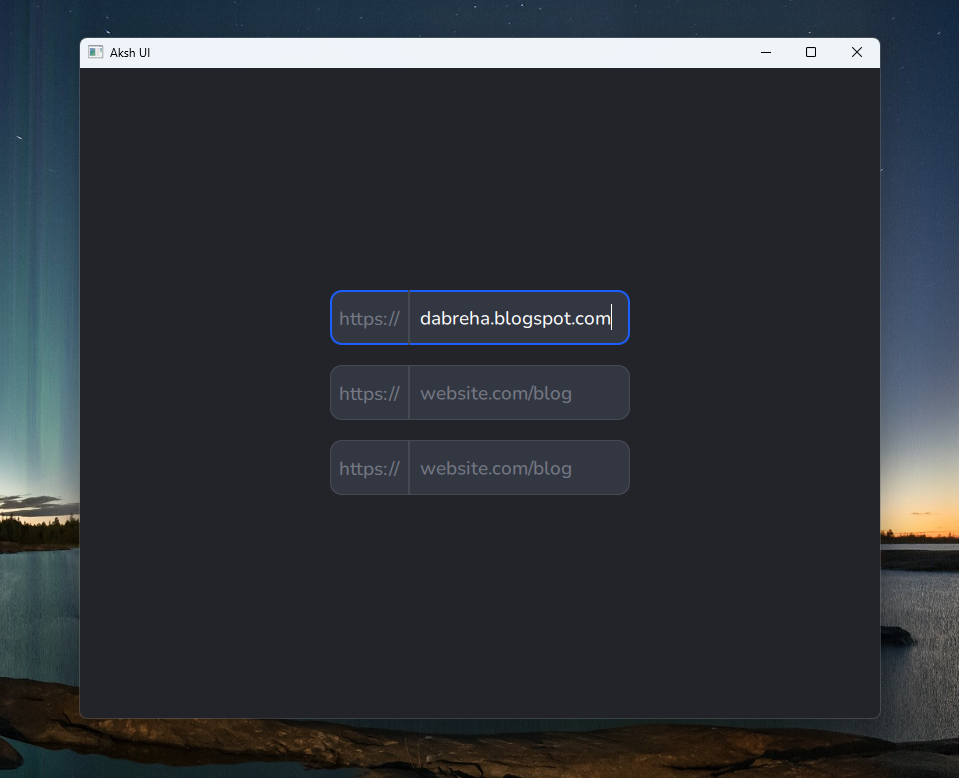
Task: Close the Aksh UI window
Action: point(857,52)
